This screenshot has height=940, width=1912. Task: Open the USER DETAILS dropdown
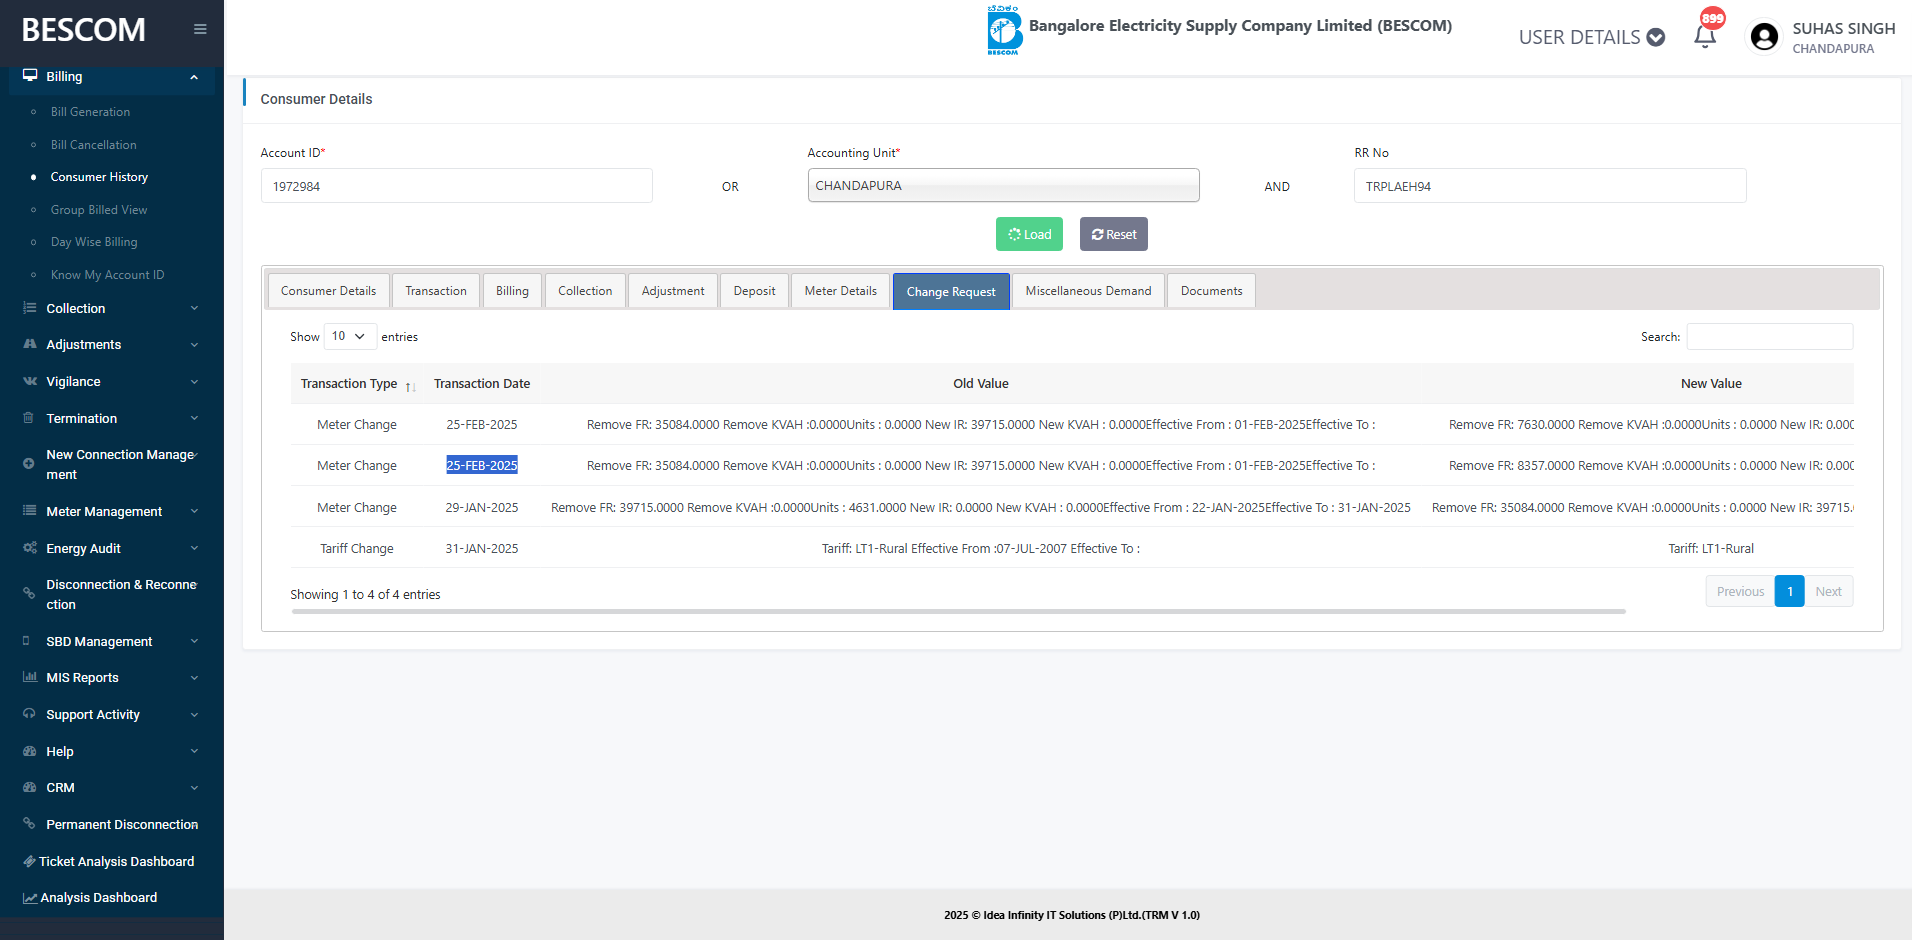[1592, 37]
